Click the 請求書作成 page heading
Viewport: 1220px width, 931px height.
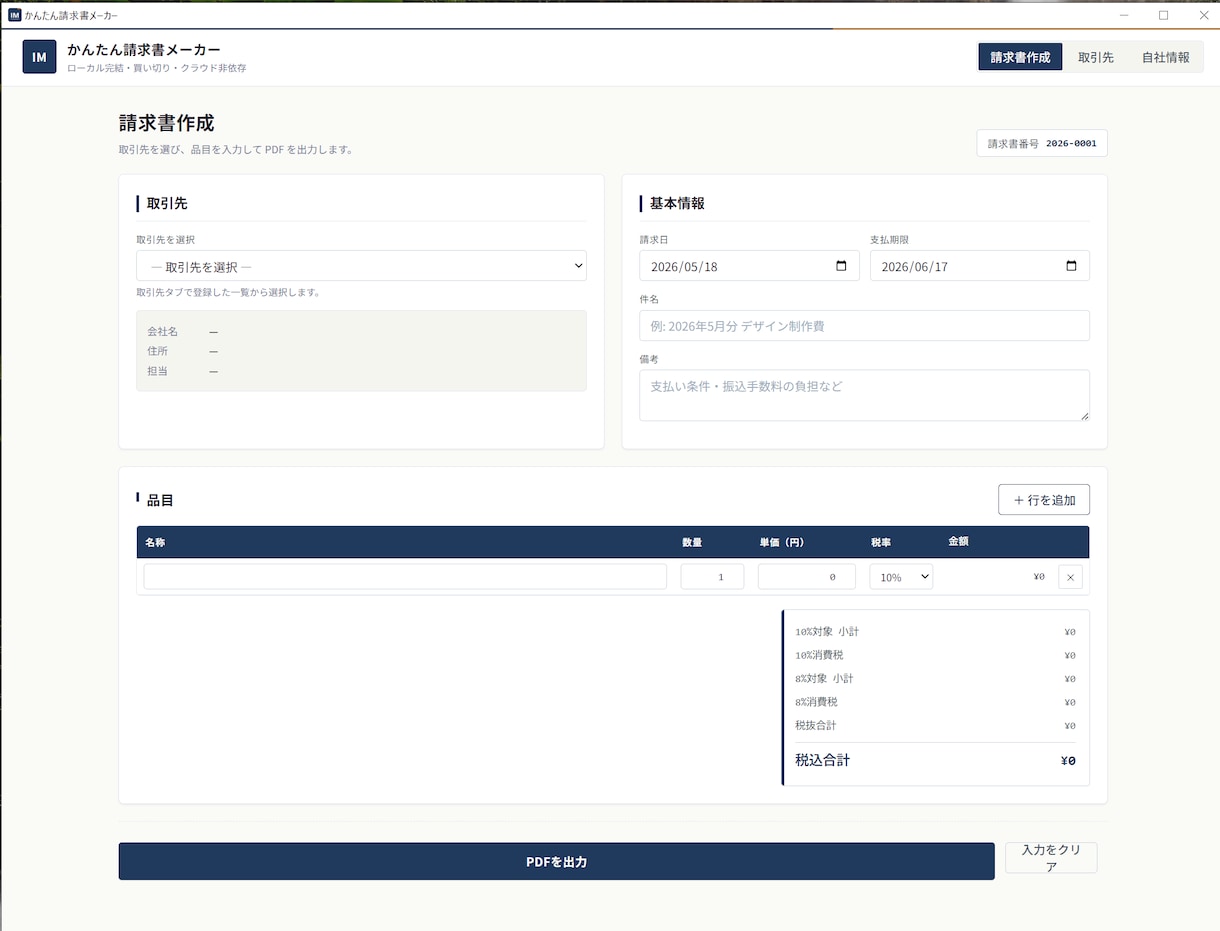click(x=166, y=123)
